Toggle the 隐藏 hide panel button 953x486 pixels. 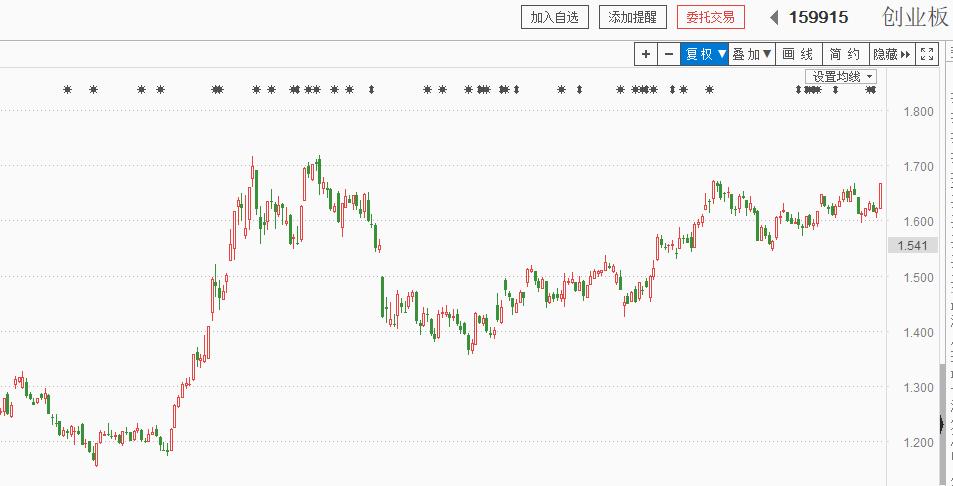[x=891, y=54]
